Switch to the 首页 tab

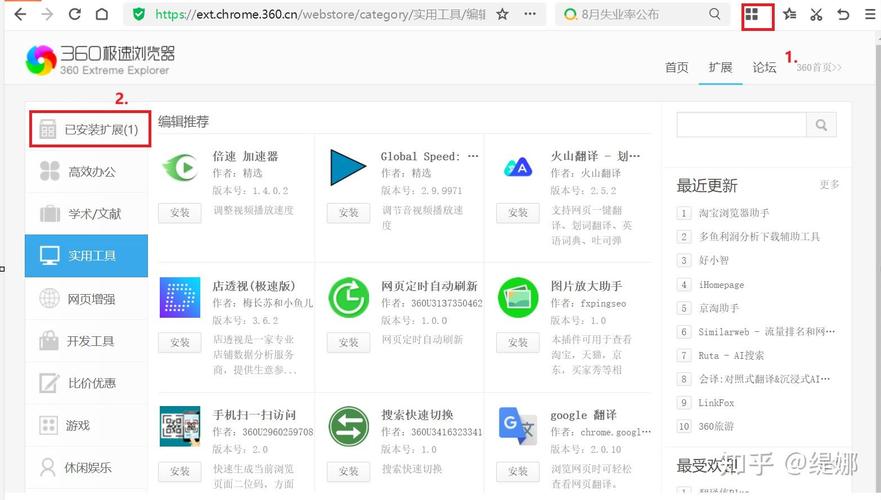point(676,67)
